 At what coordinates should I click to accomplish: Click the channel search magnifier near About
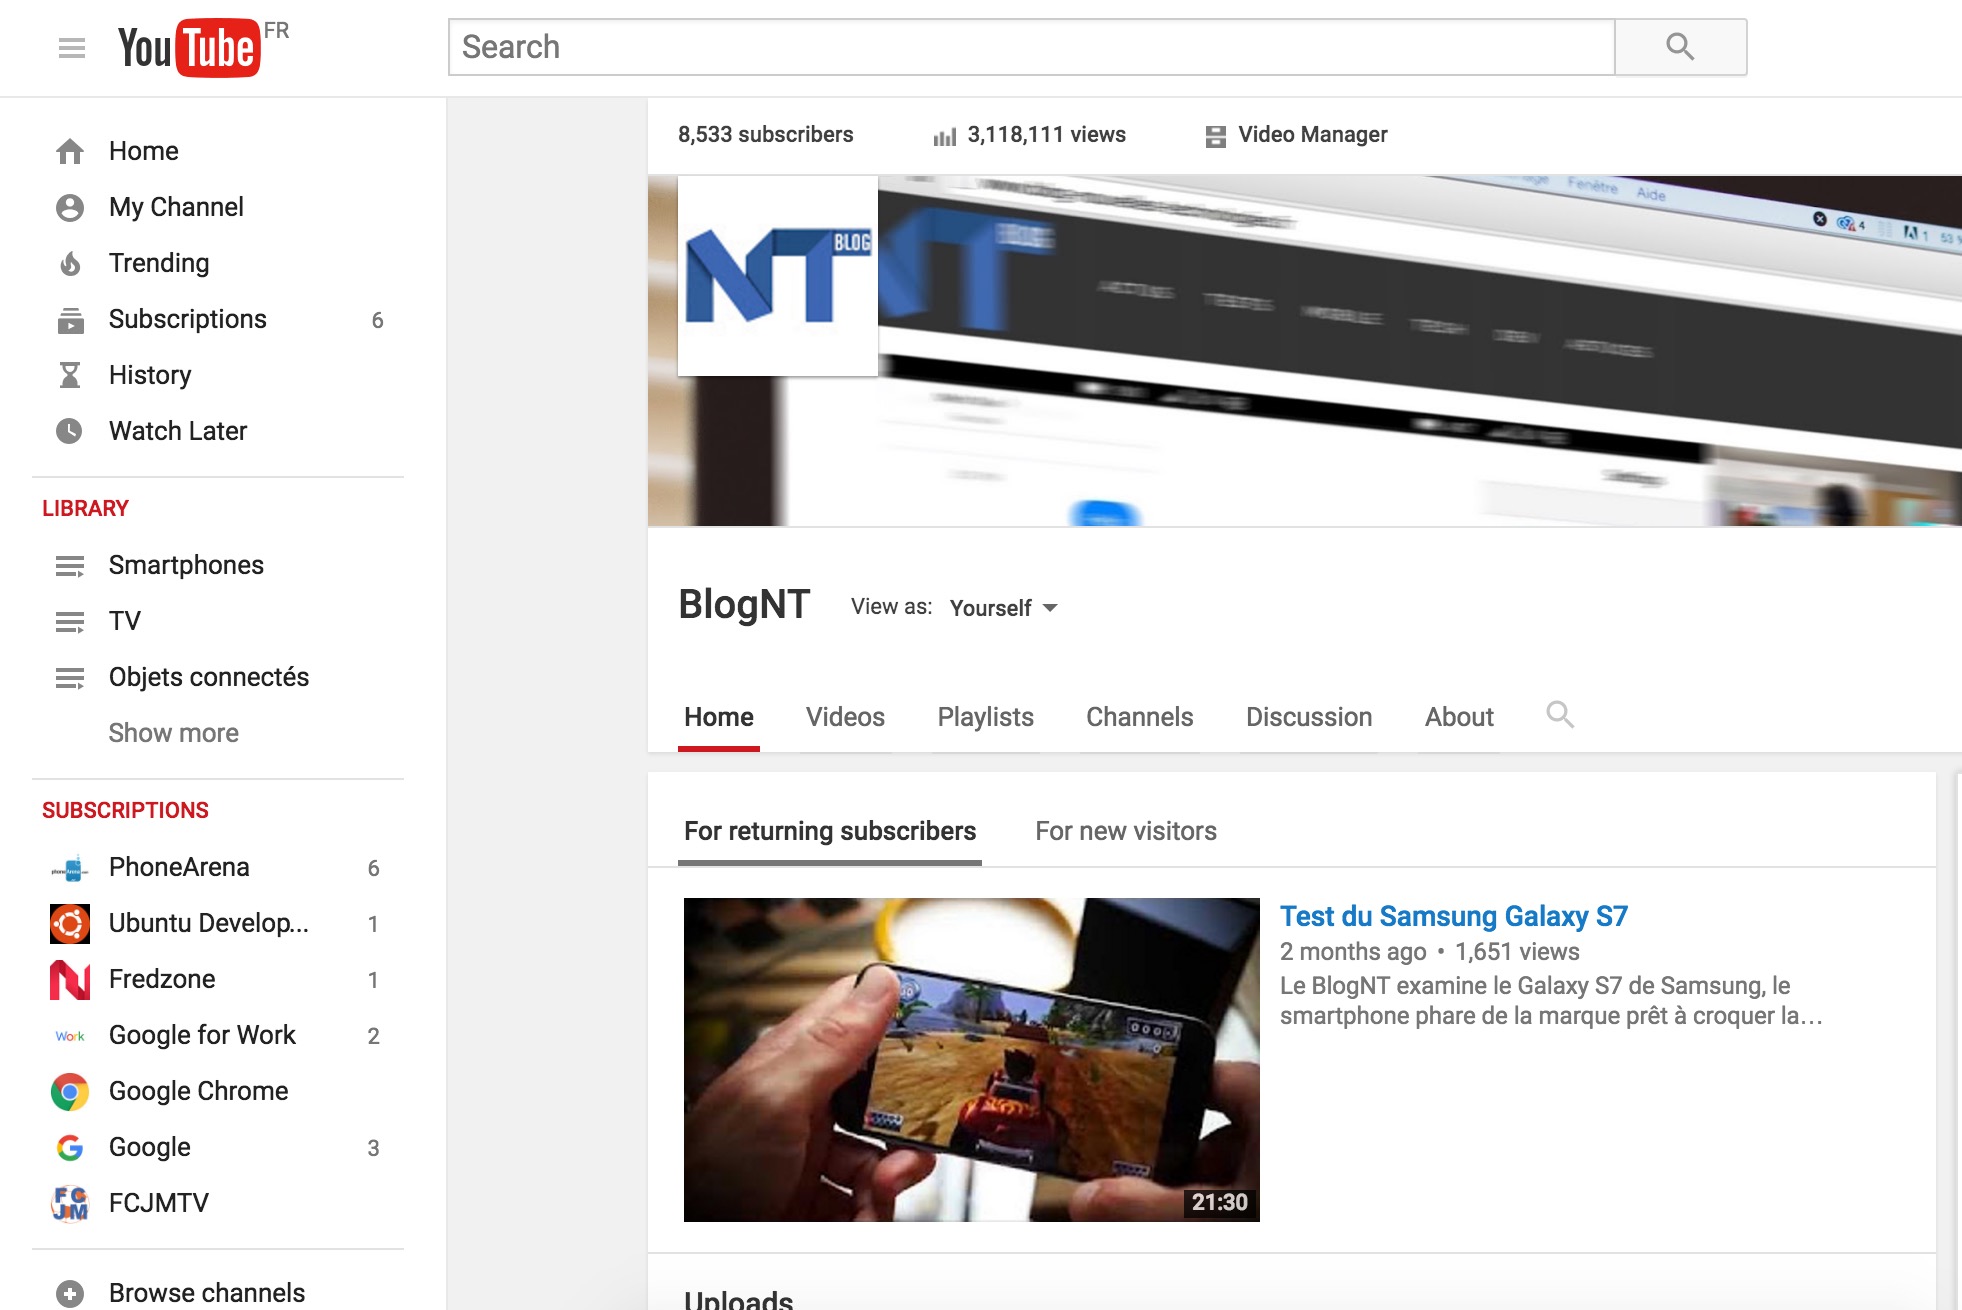(1561, 716)
